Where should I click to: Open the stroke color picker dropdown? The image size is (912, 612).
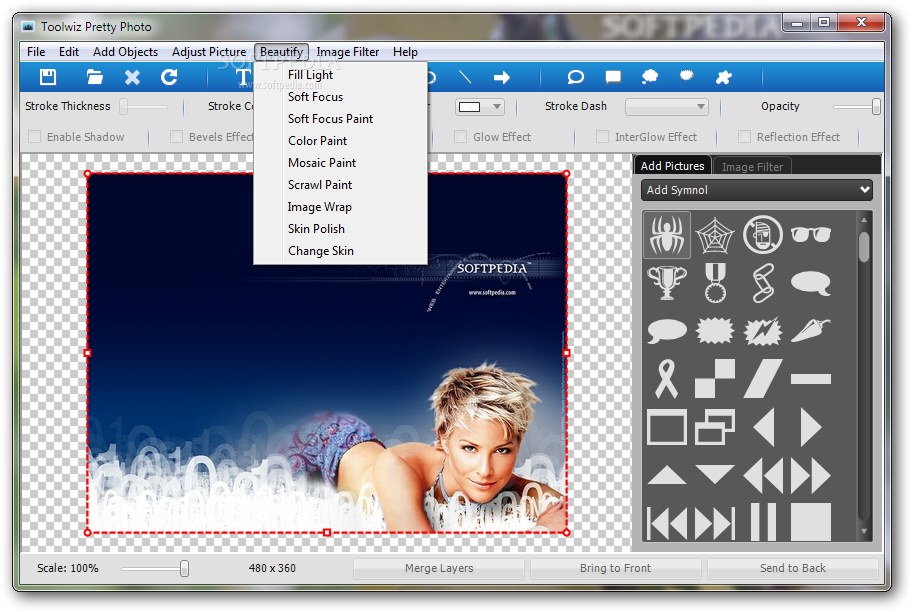[x=479, y=106]
